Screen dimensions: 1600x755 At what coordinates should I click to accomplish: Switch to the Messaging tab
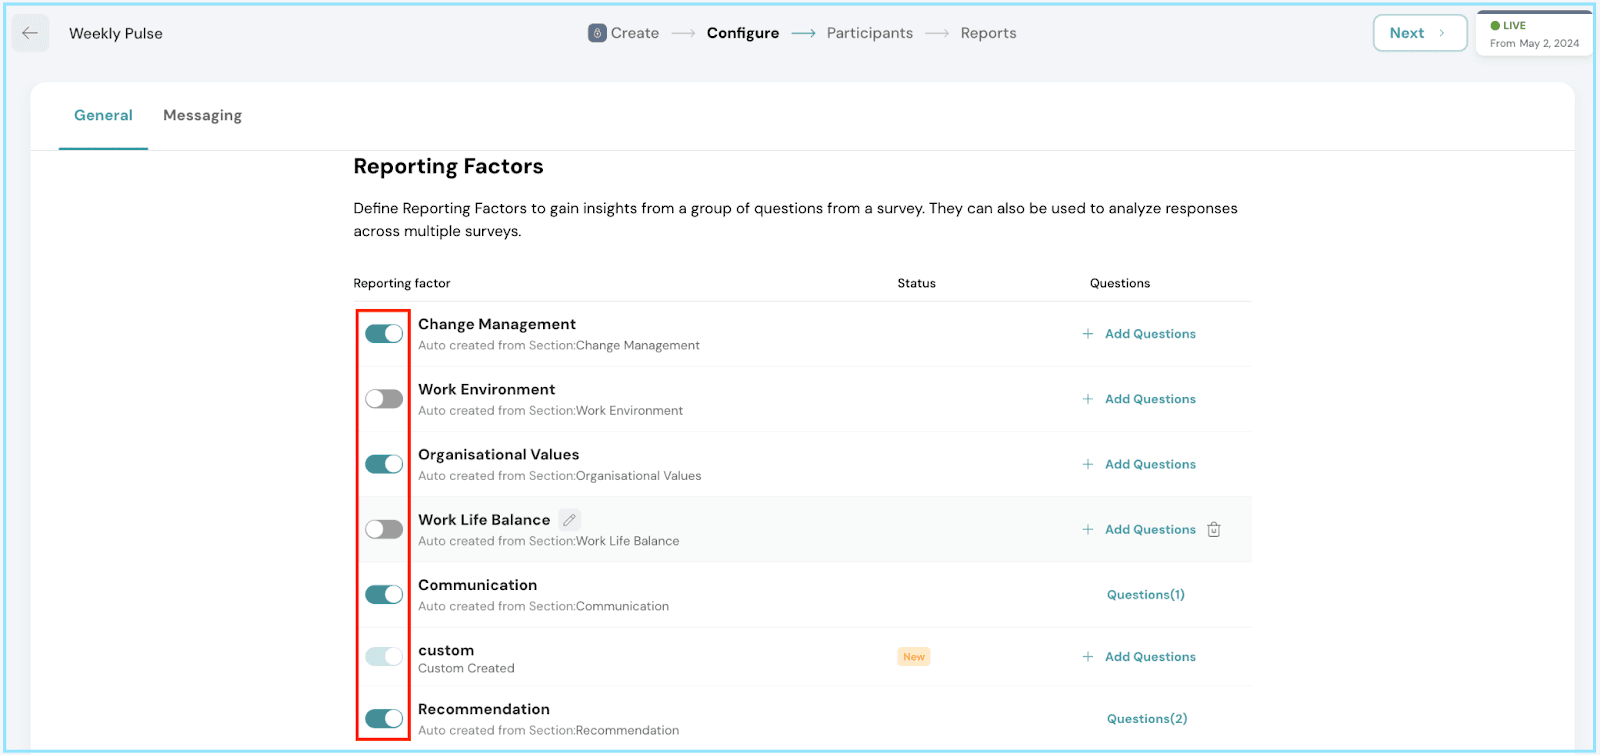202,116
